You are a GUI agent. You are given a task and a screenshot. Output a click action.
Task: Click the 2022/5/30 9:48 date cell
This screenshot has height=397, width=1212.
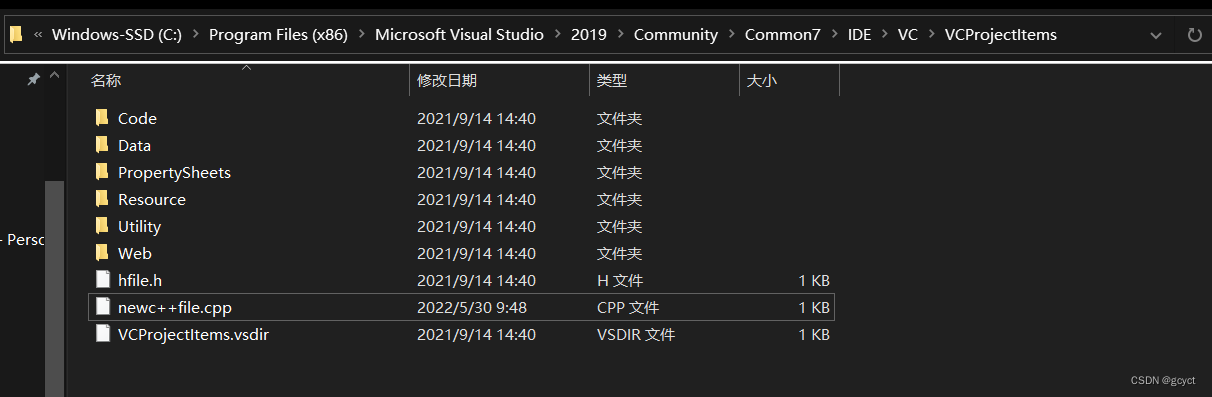(473, 307)
